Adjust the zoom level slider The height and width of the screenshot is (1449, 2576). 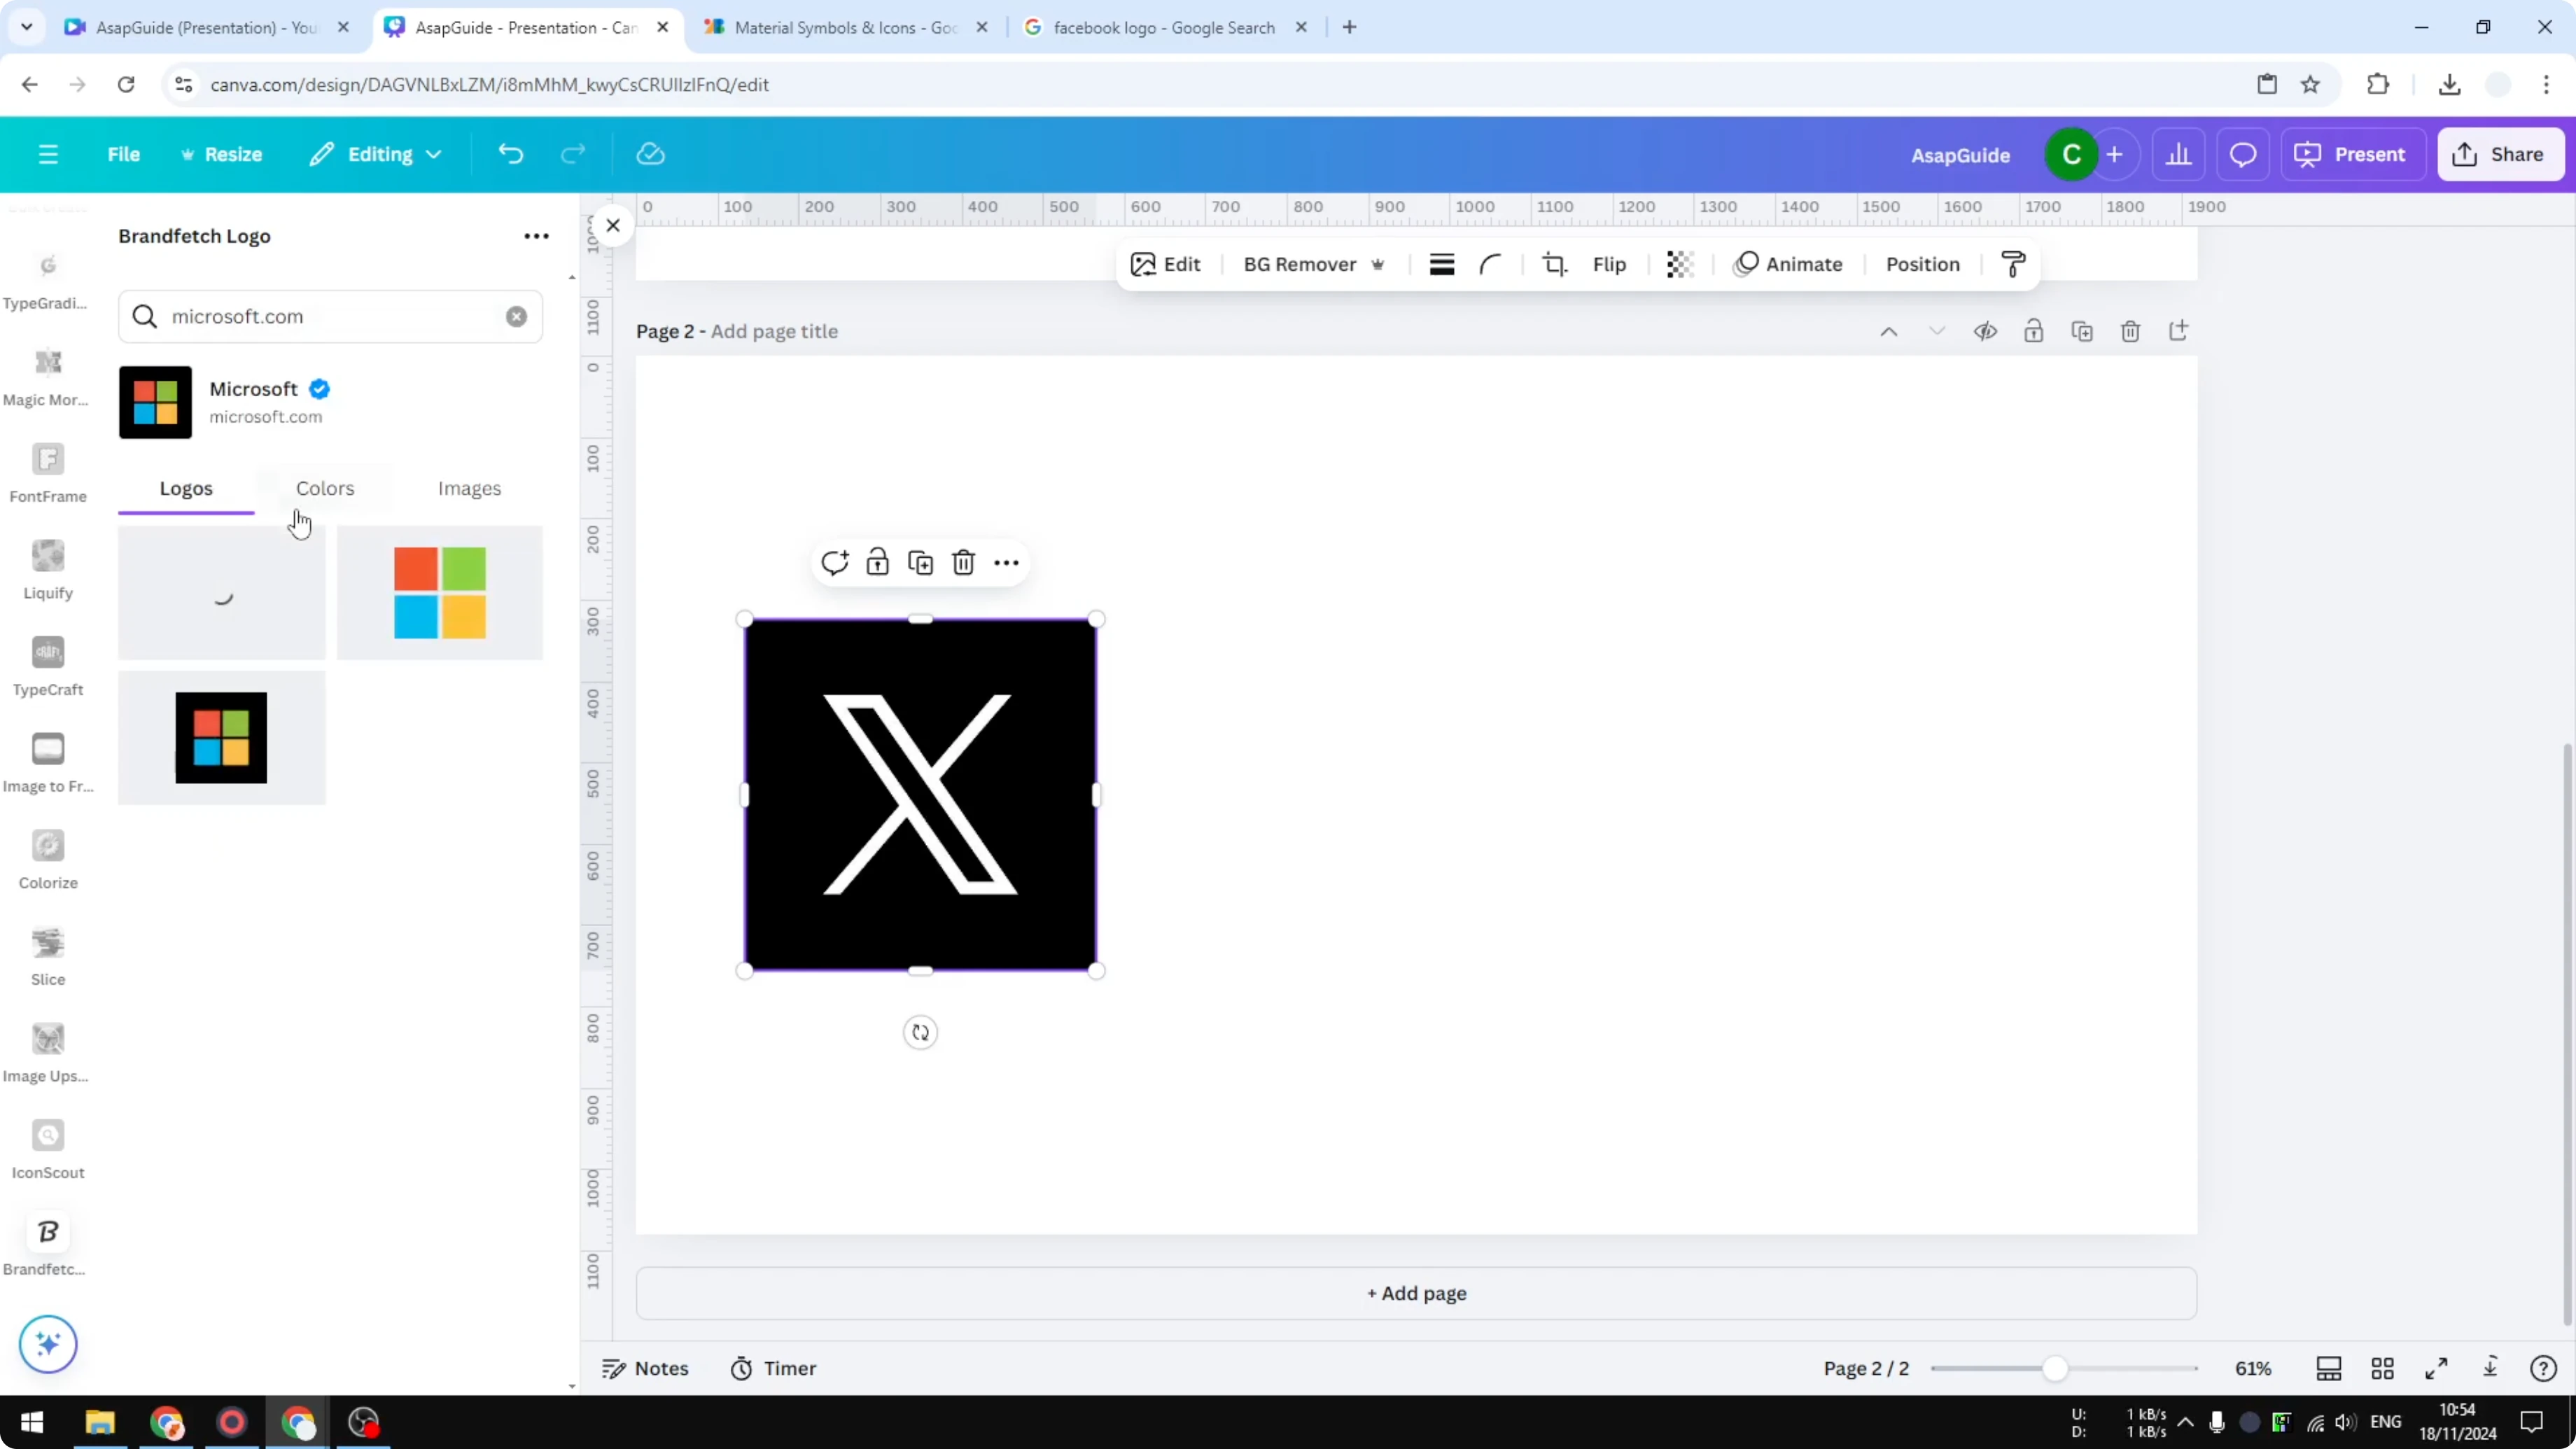[2055, 1369]
